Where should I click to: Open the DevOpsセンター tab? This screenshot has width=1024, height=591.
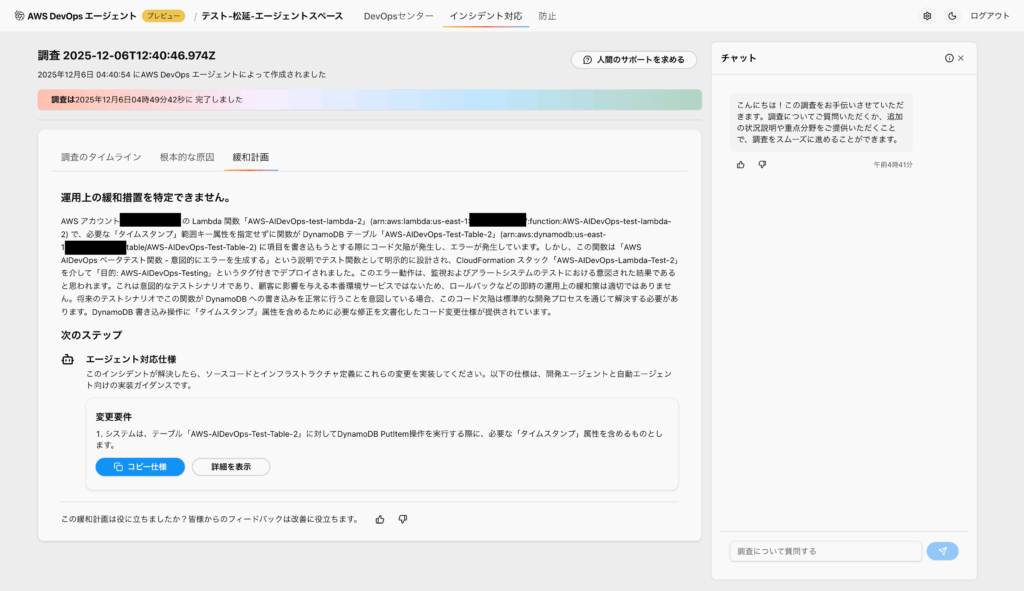(398, 16)
